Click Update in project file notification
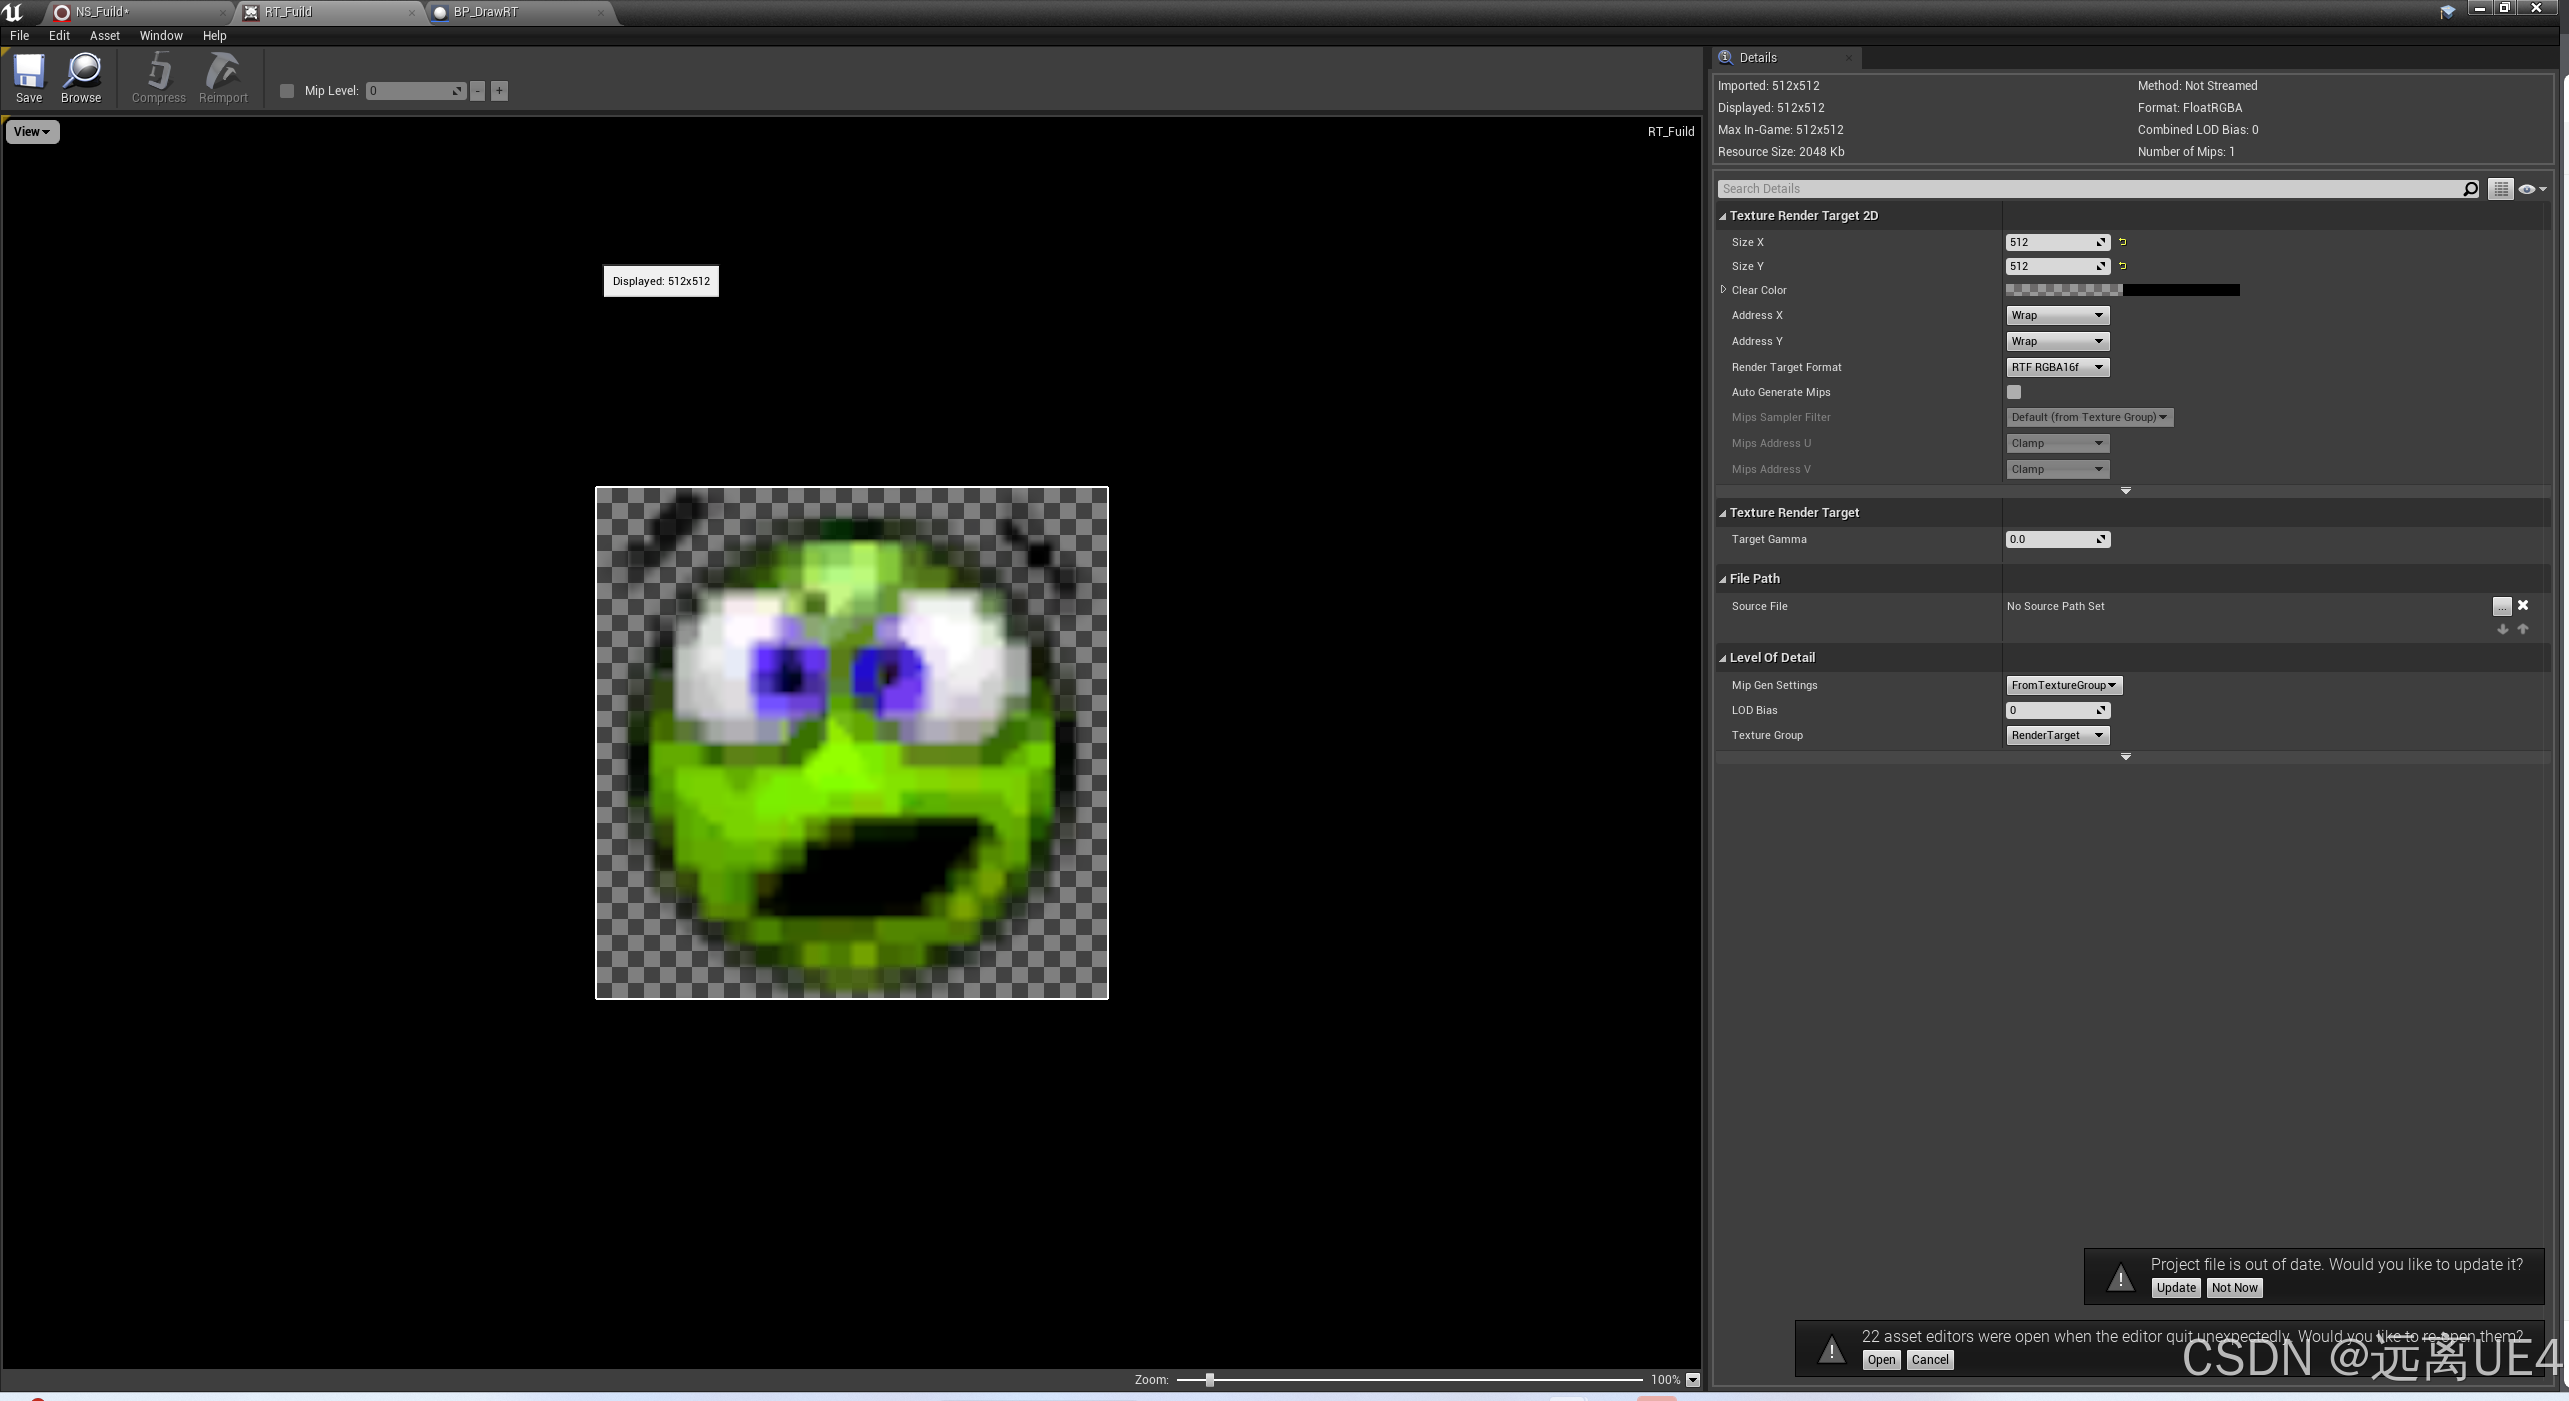The height and width of the screenshot is (1401, 2569). click(x=2175, y=1288)
